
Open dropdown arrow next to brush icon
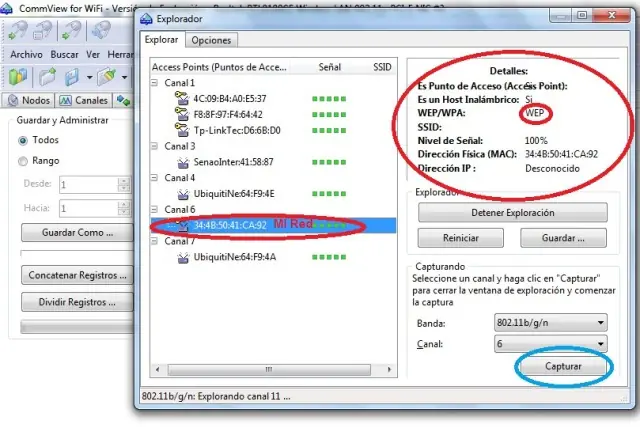pyautogui.click(x=124, y=77)
